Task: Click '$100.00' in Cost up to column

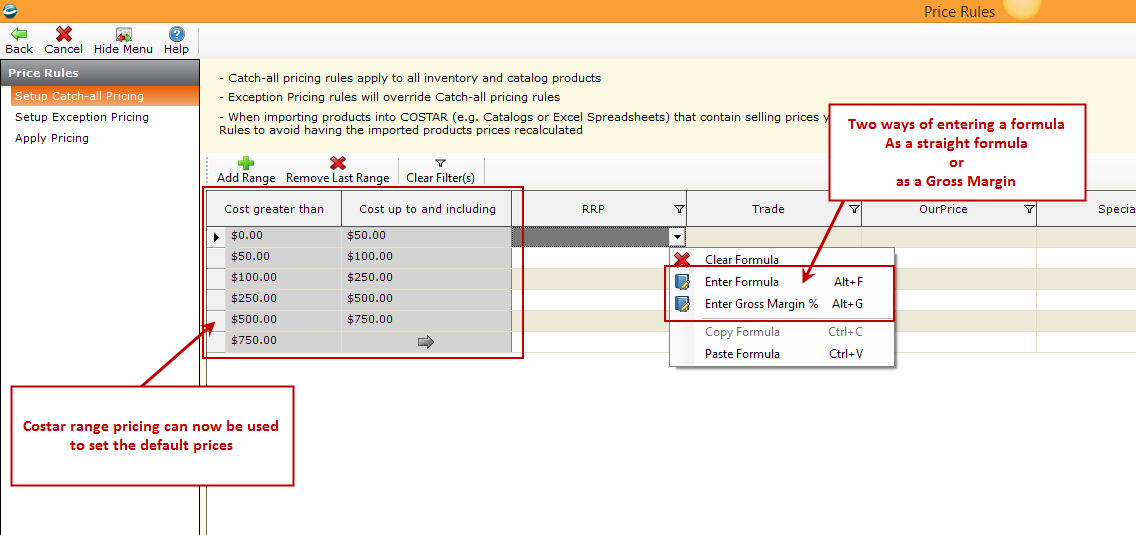Action: pos(427,257)
